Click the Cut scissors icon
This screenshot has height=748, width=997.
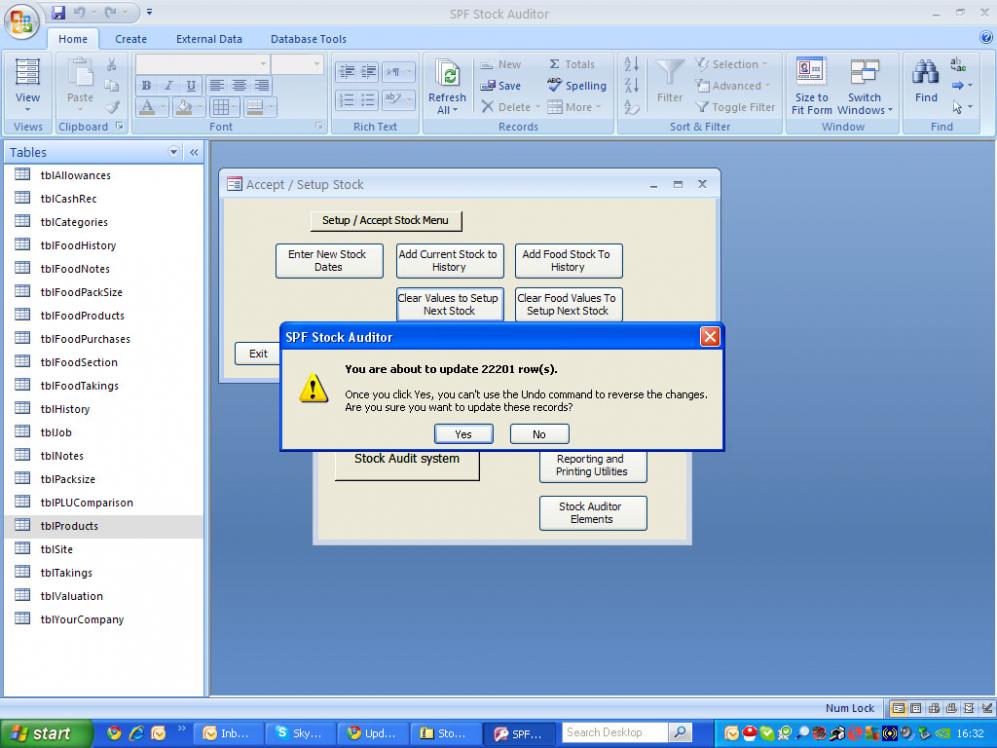pyautogui.click(x=111, y=64)
